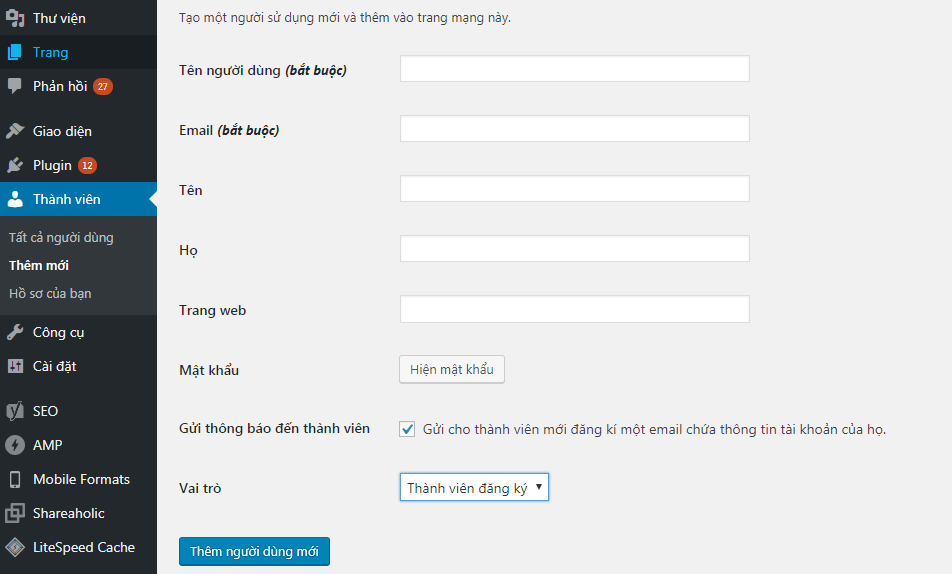Open Phản hồi comments bubble icon

click(x=15, y=86)
